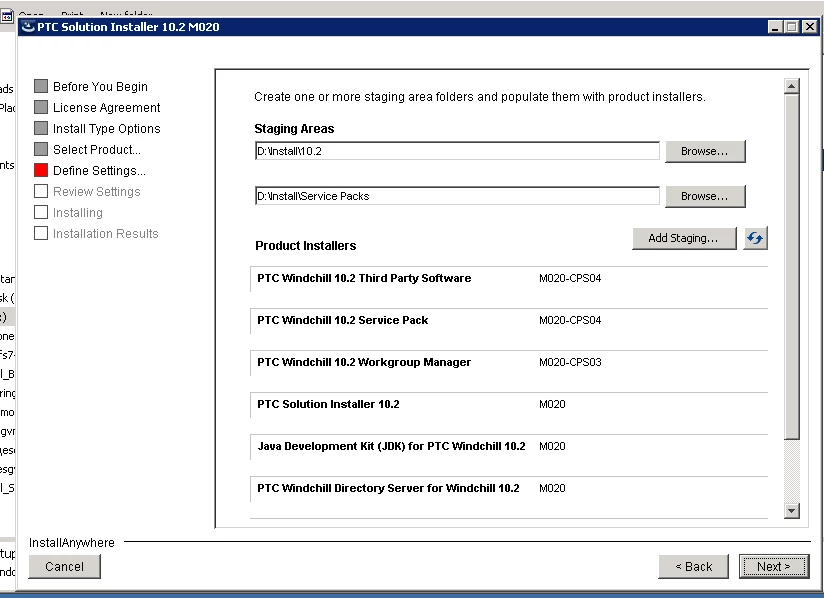Viewport: 824px width, 598px height.
Task: Select the Install Type Options step
Action: (x=97, y=128)
